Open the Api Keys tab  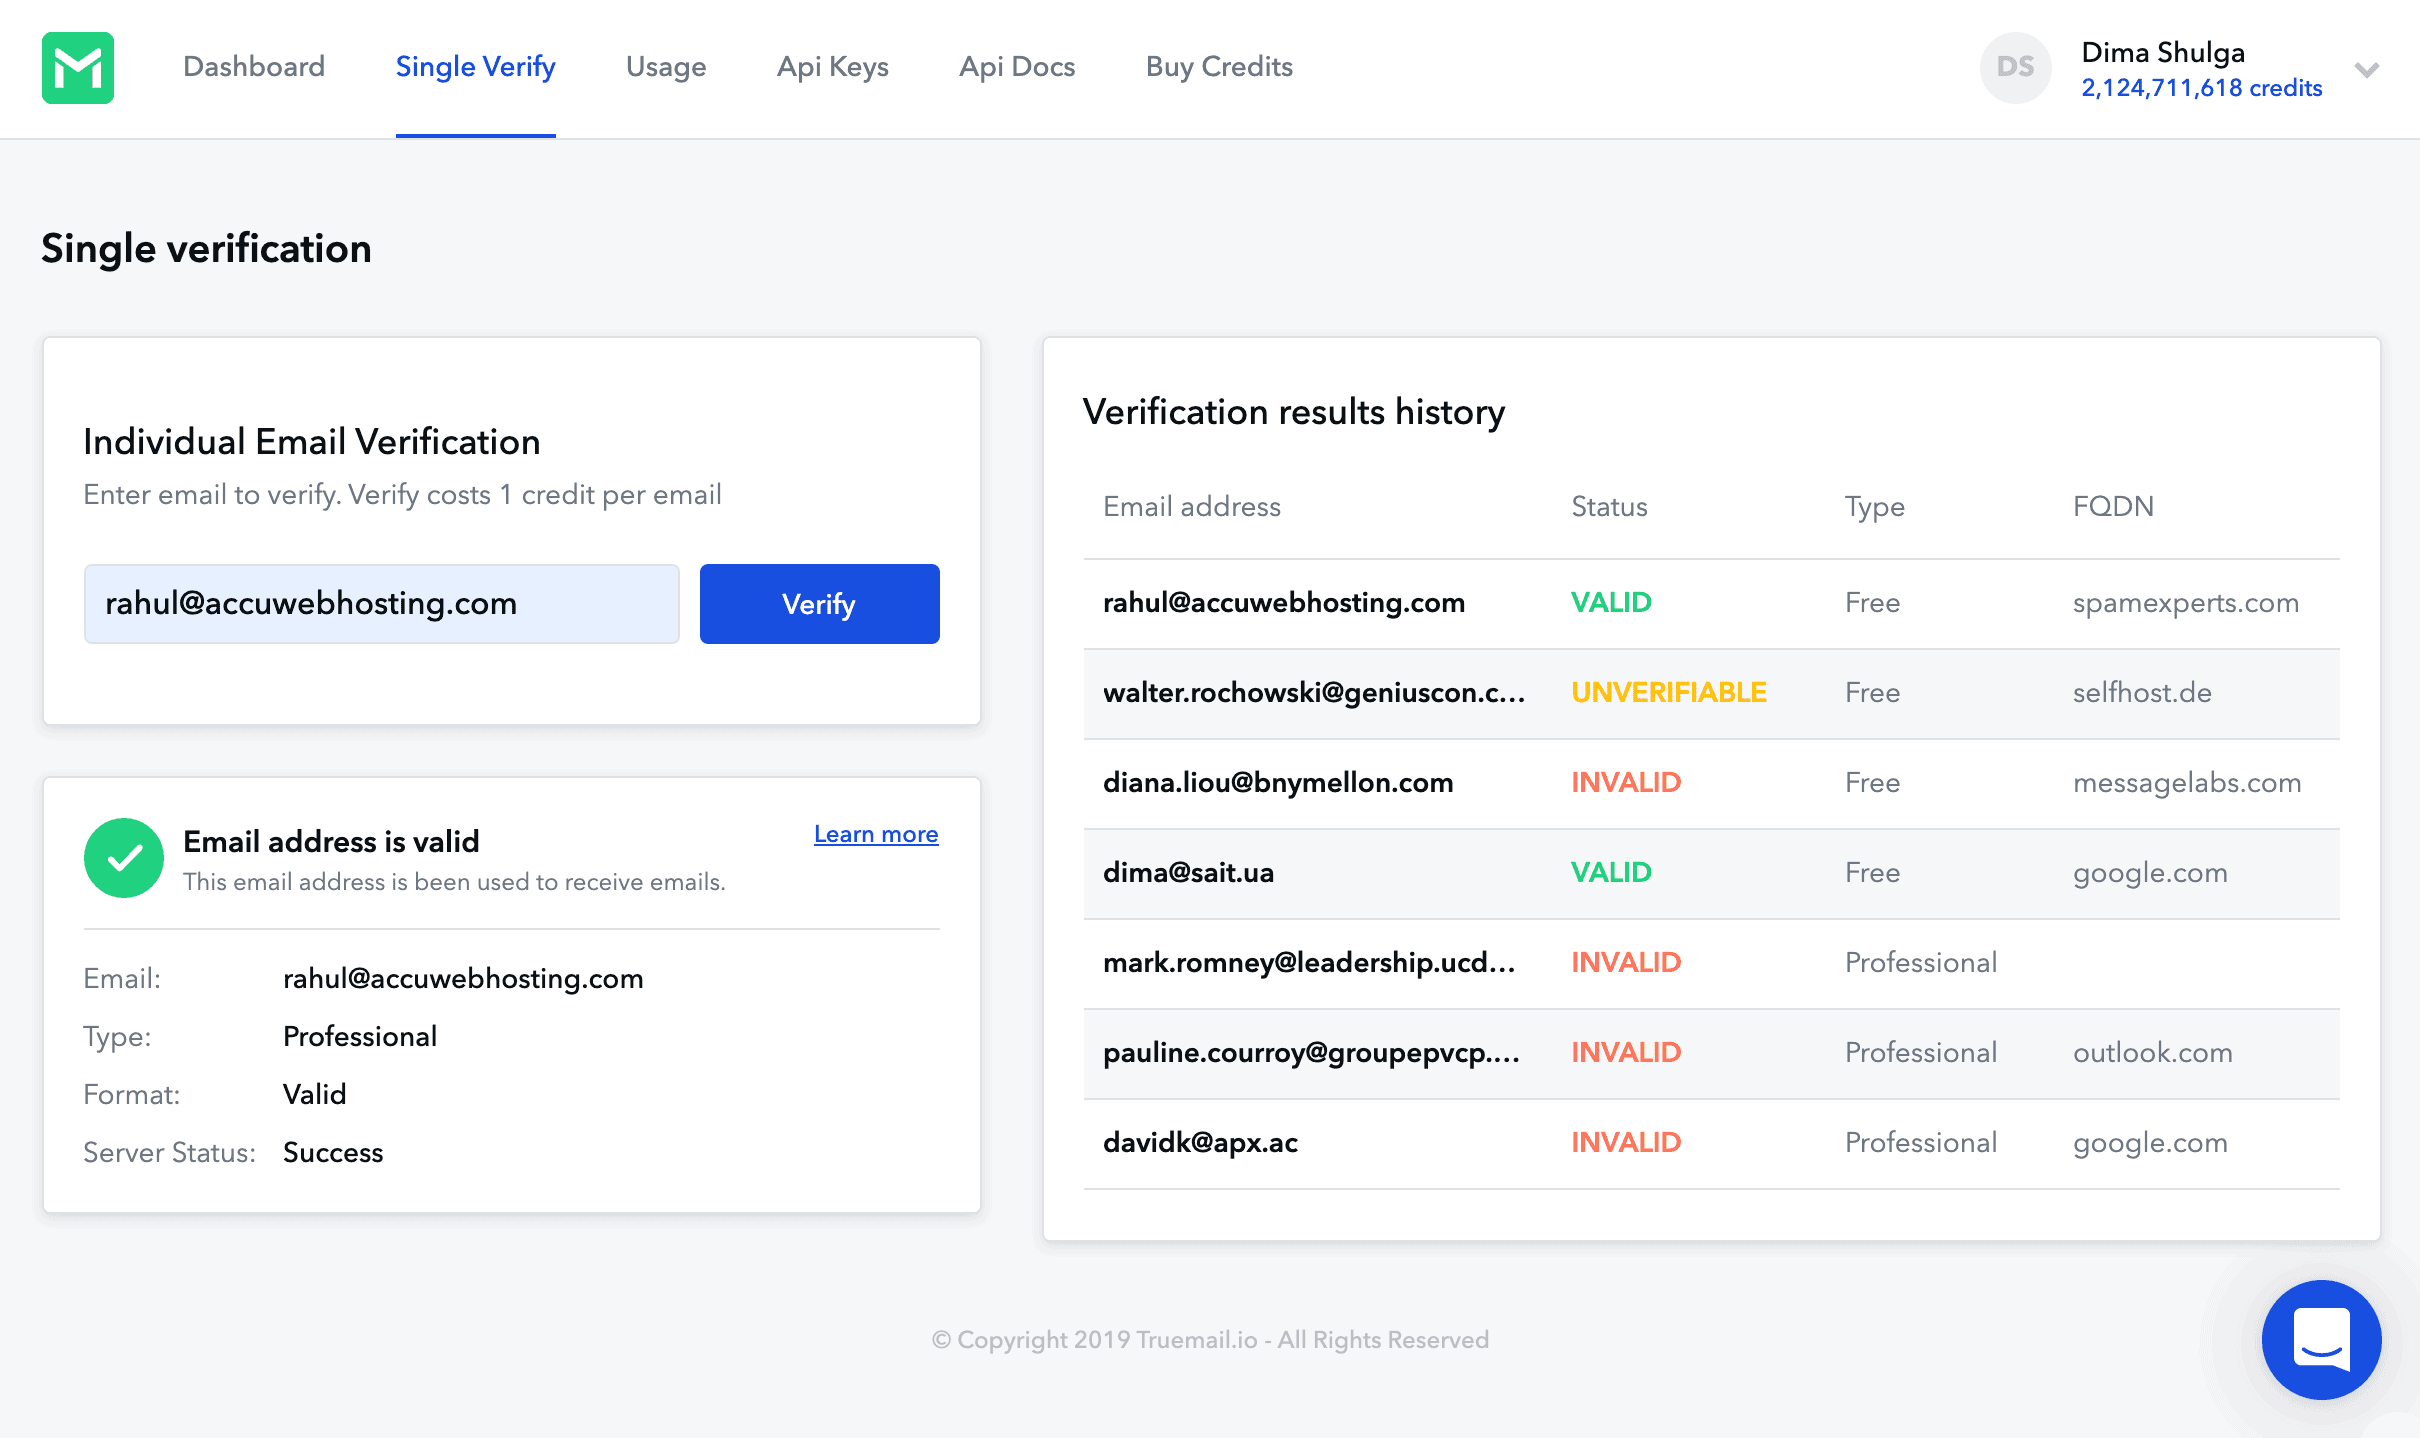833,66
